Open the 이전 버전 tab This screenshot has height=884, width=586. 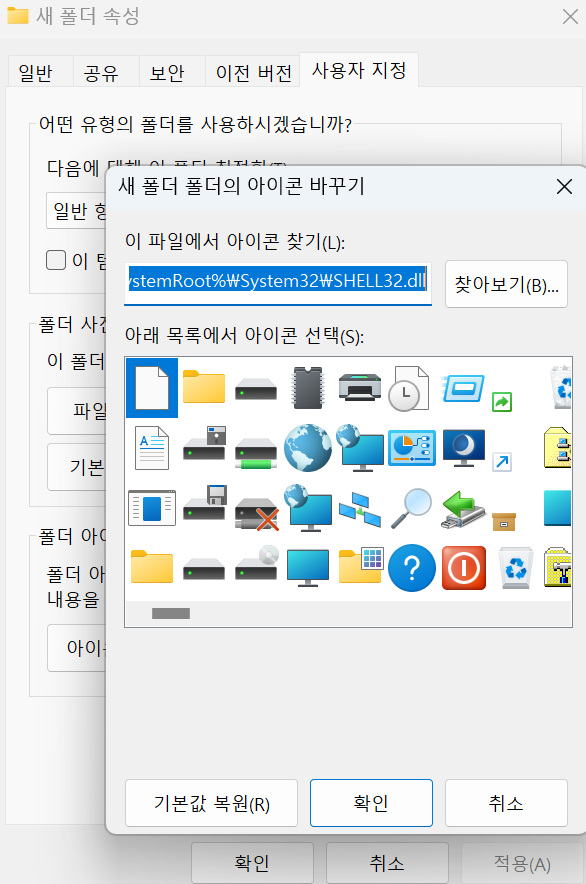pyautogui.click(x=254, y=73)
